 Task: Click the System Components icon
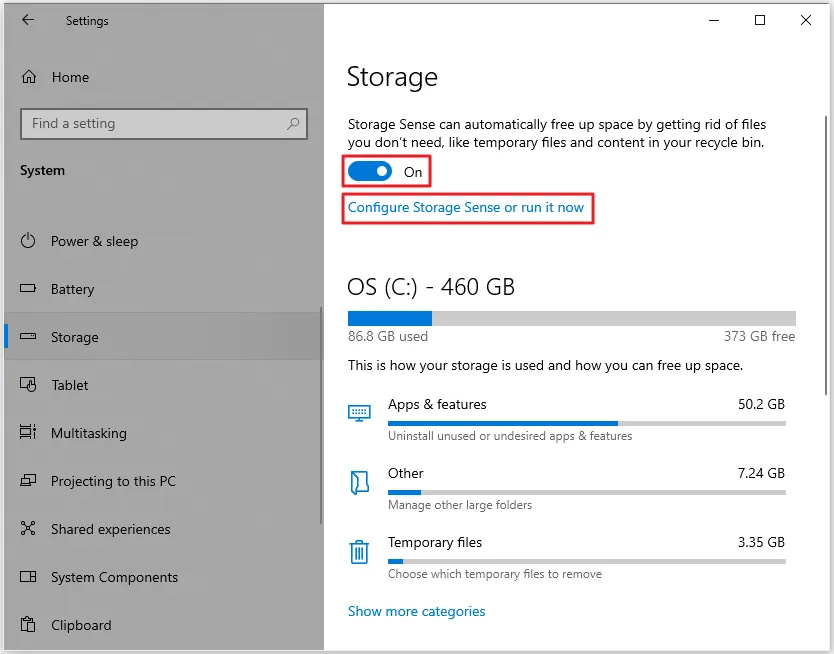pos(28,576)
